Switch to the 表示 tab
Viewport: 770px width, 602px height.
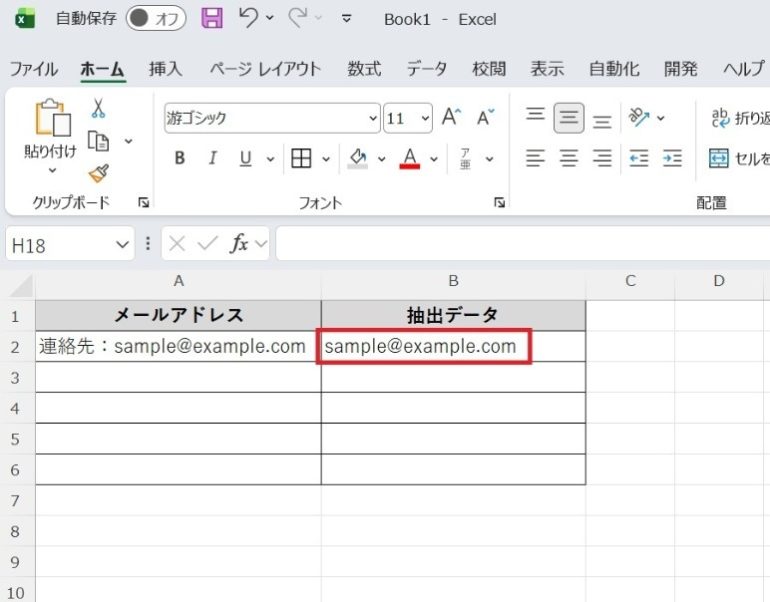point(547,69)
